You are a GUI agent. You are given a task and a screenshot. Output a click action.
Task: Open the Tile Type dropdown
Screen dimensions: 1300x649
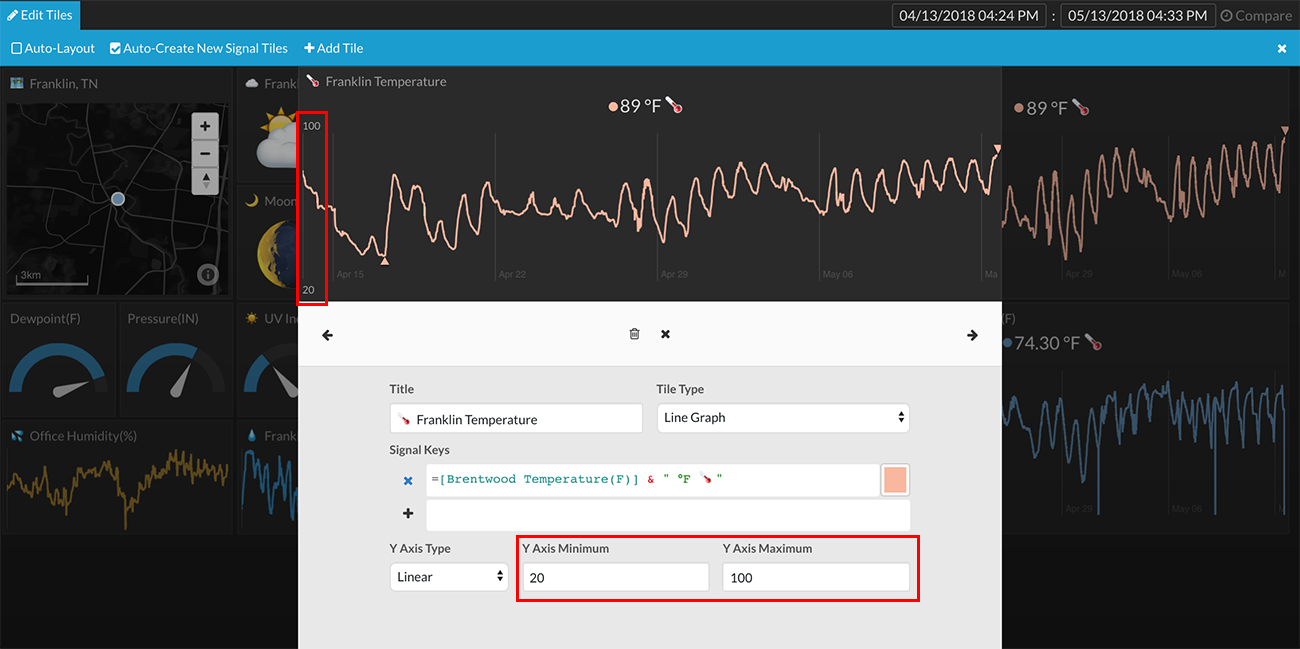pyautogui.click(x=783, y=418)
